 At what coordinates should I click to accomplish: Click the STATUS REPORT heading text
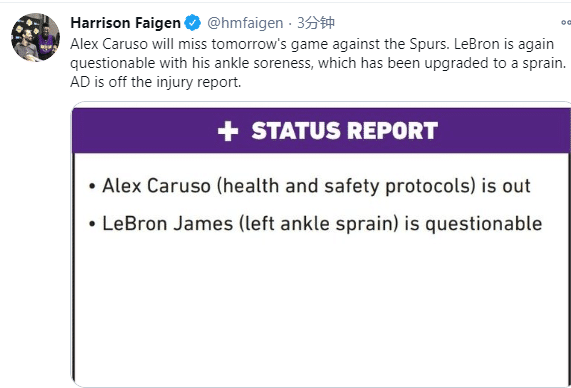coord(344,130)
